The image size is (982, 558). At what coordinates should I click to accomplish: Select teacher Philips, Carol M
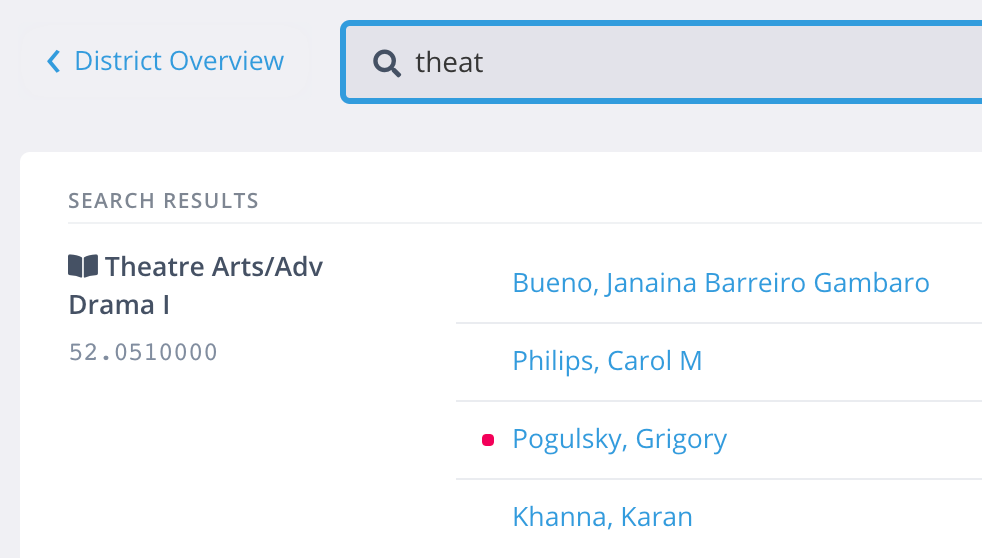pyautogui.click(x=607, y=361)
